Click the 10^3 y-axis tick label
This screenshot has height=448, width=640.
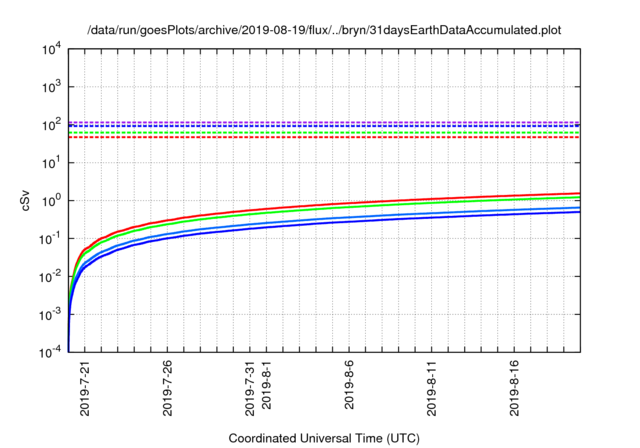point(51,87)
